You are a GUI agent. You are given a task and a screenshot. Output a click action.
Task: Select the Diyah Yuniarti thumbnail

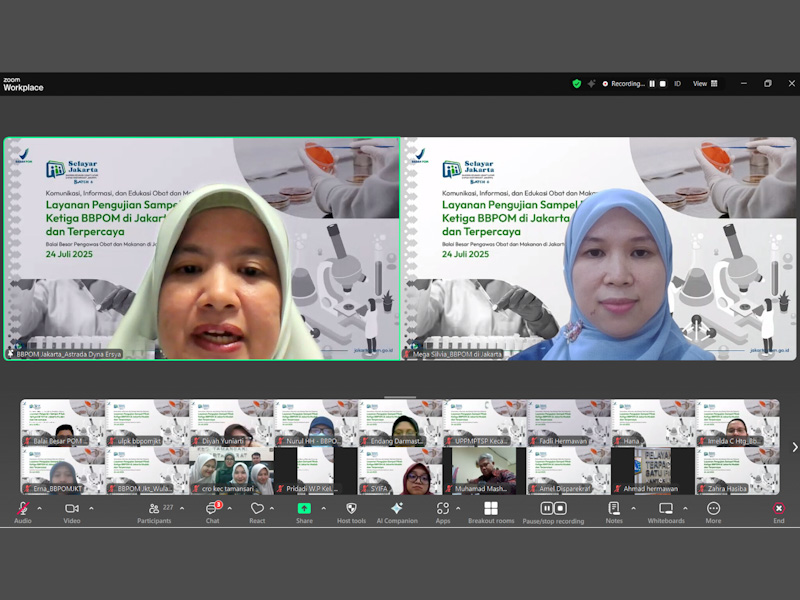tap(231, 423)
